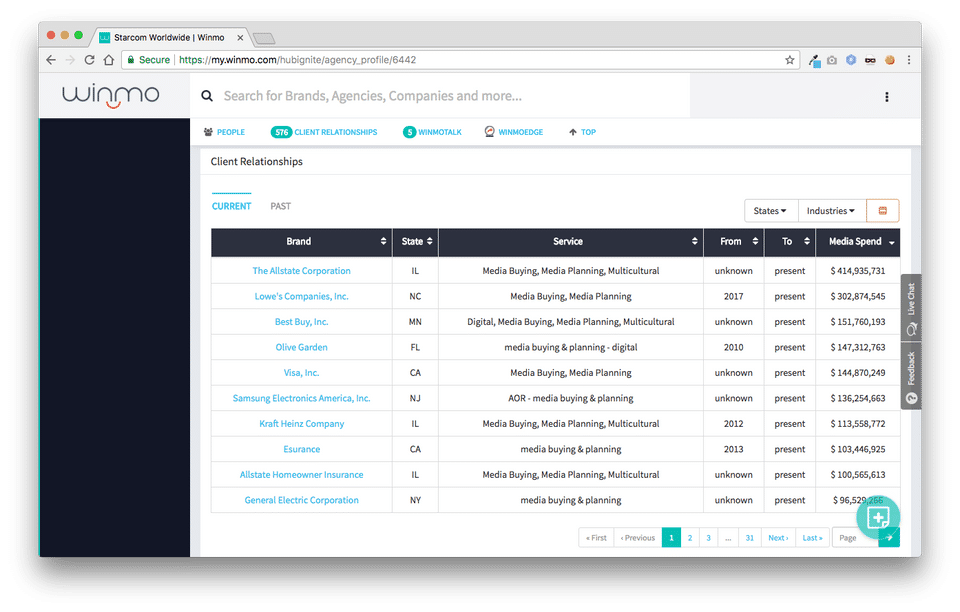Viewport: 960px width, 612px height.
Task: Open Best Buy, Inc. link
Action: [301, 322]
